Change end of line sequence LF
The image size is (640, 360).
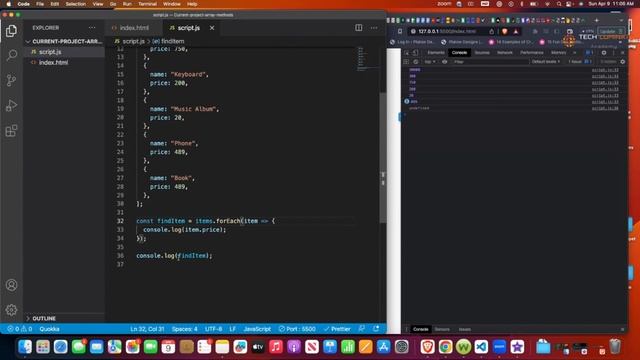(x=233, y=329)
